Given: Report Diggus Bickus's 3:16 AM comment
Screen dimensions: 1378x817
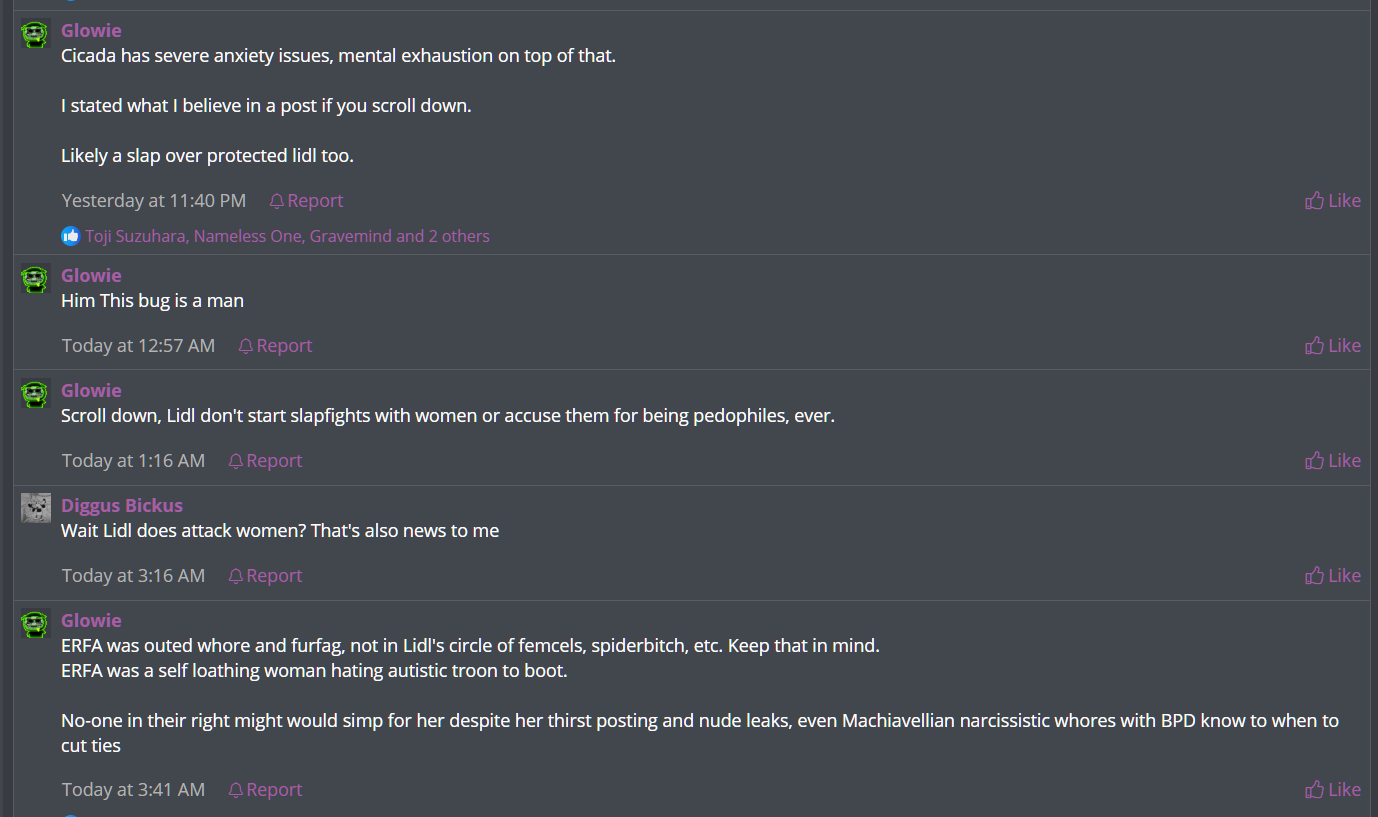Looking at the screenshot, I should click(265, 576).
